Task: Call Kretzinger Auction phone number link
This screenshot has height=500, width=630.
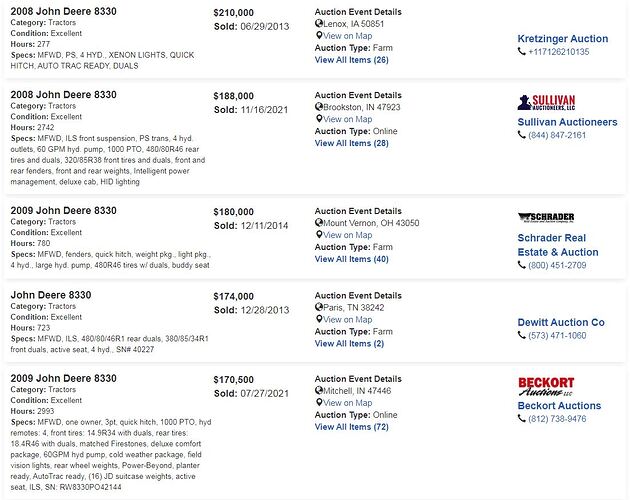Action: pos(558,52)
